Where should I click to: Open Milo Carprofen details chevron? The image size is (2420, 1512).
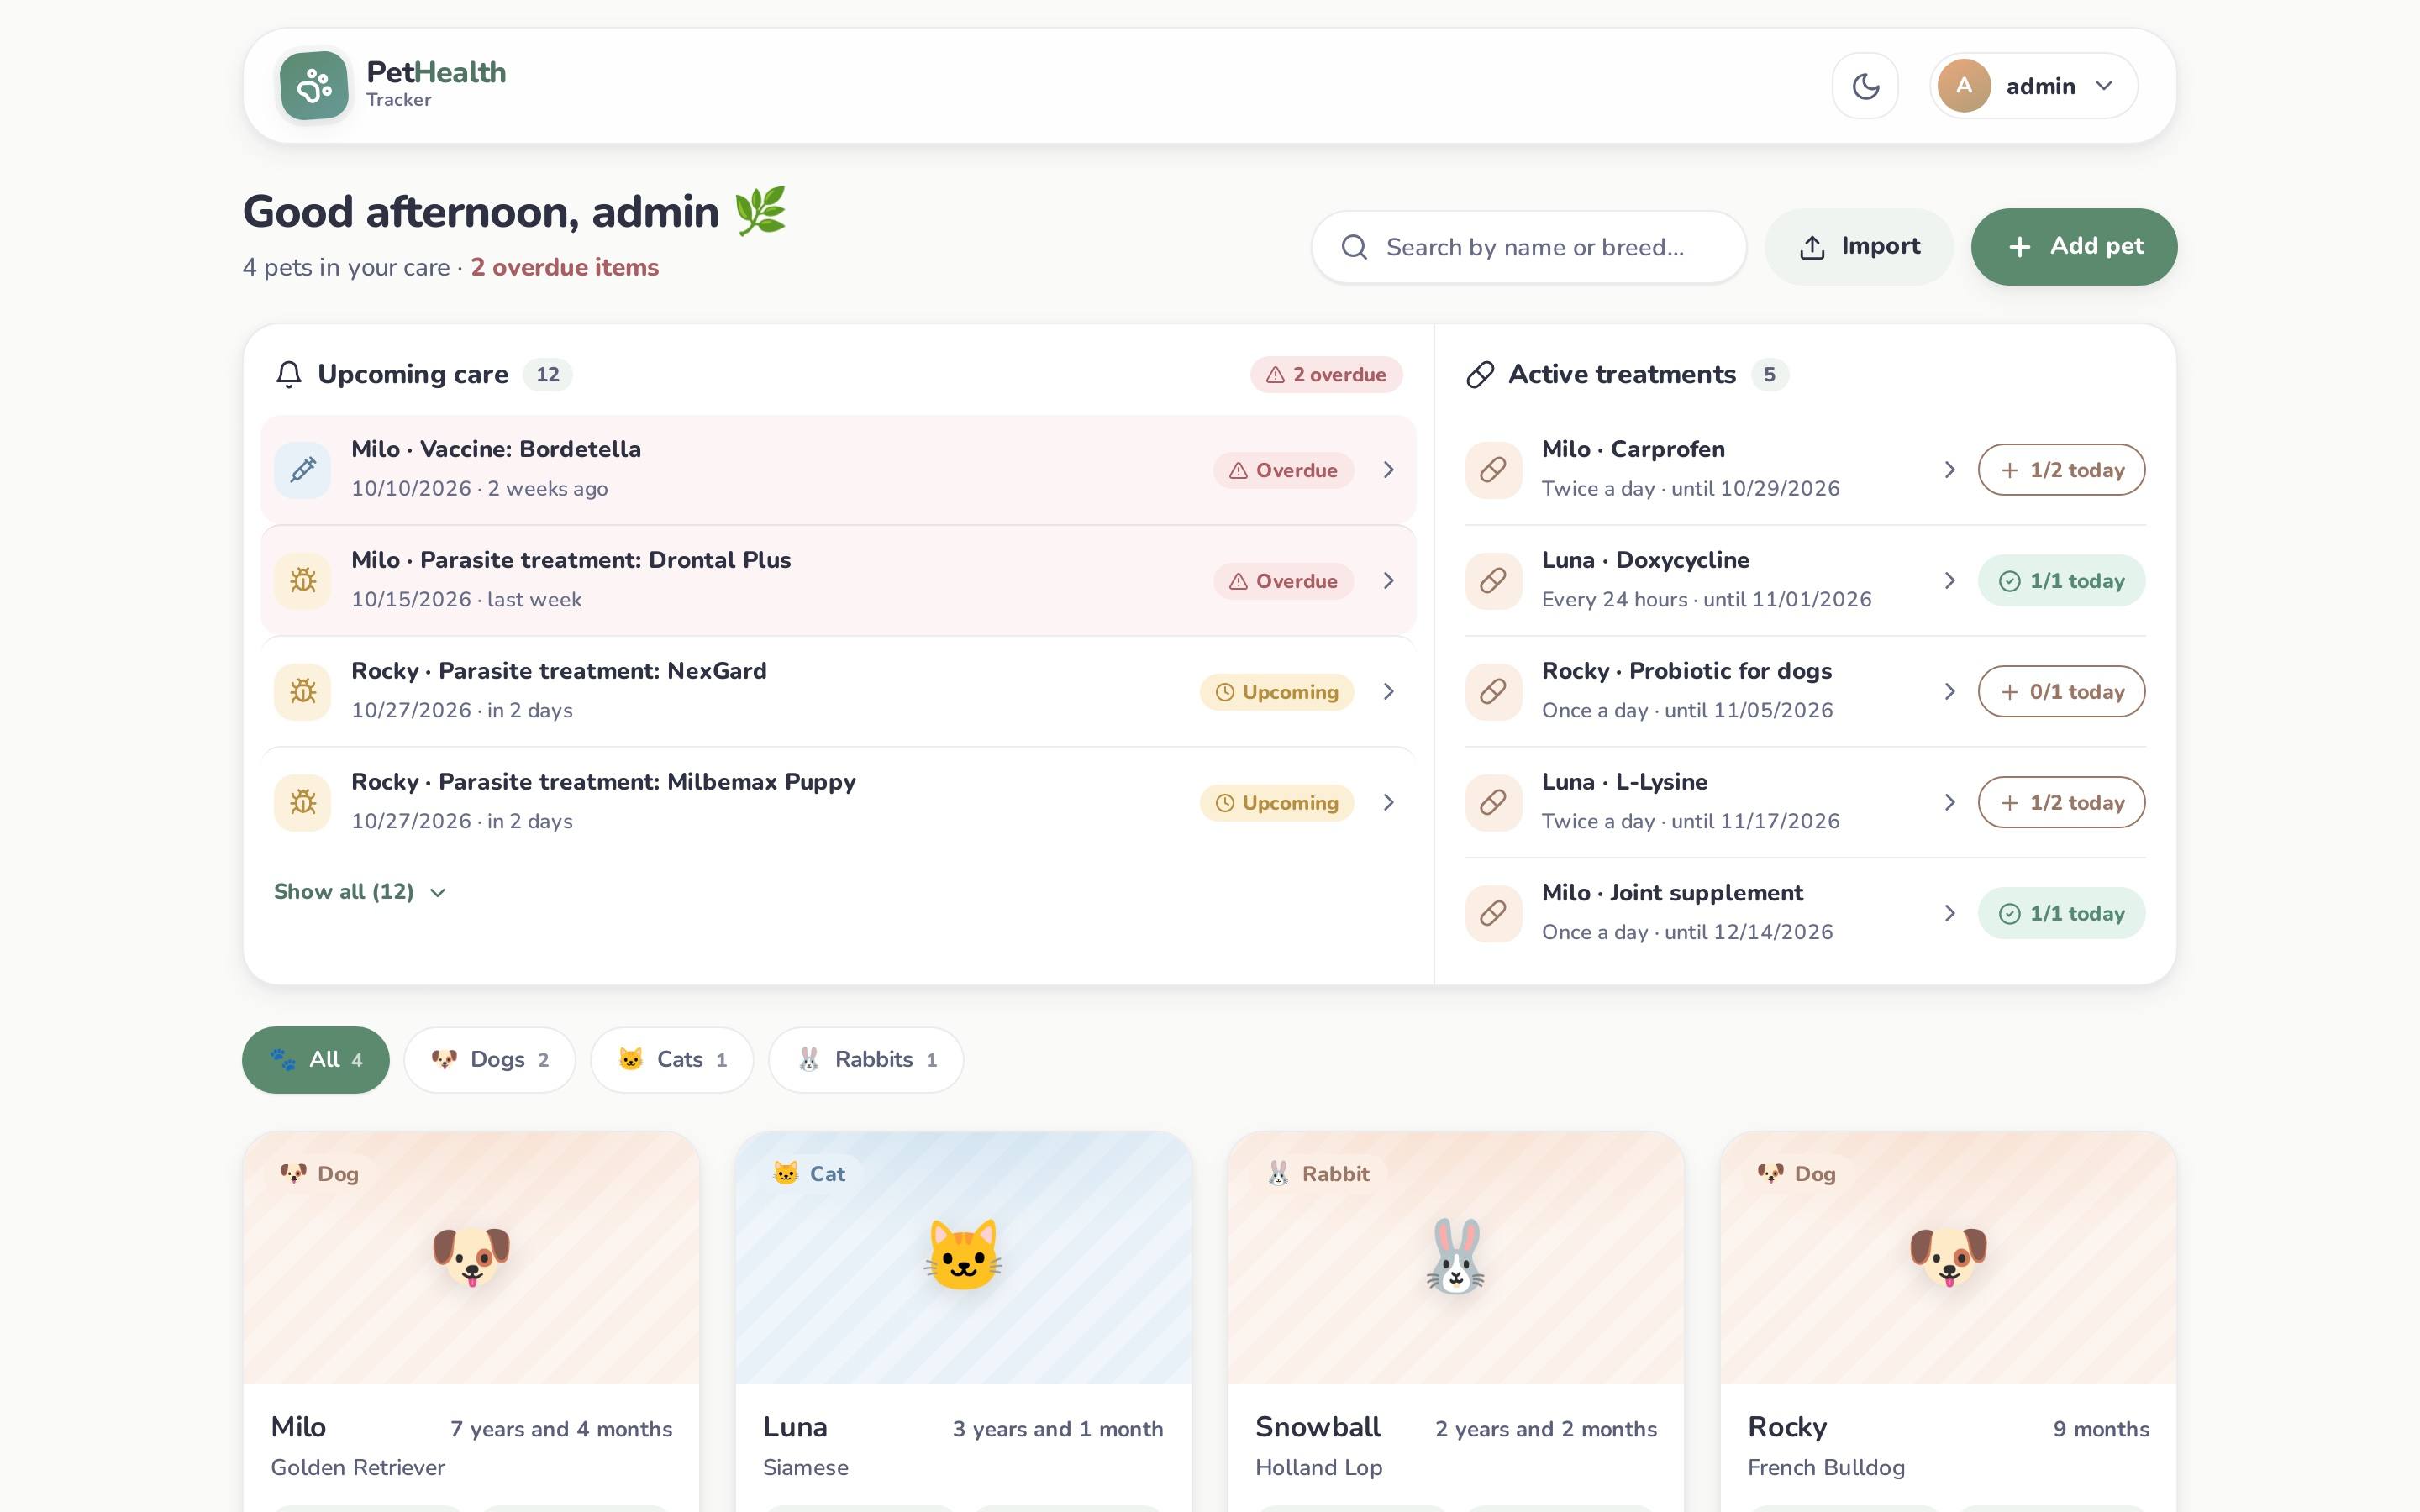[x=1949, y=470]
